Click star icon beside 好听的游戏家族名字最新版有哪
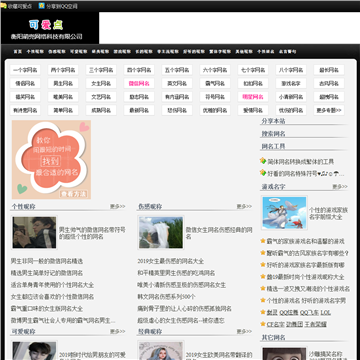Image resolution: width=360 pixels, height=360 pixels. point(263,265)
